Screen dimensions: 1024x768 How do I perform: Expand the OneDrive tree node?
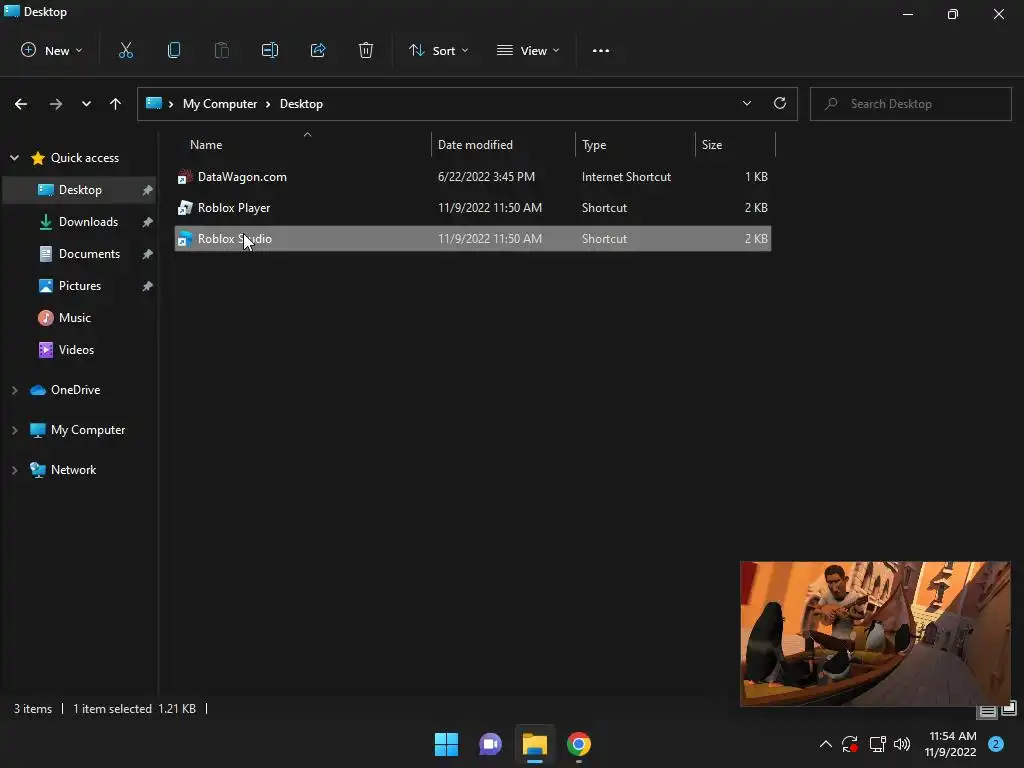(x=14, y=390)
